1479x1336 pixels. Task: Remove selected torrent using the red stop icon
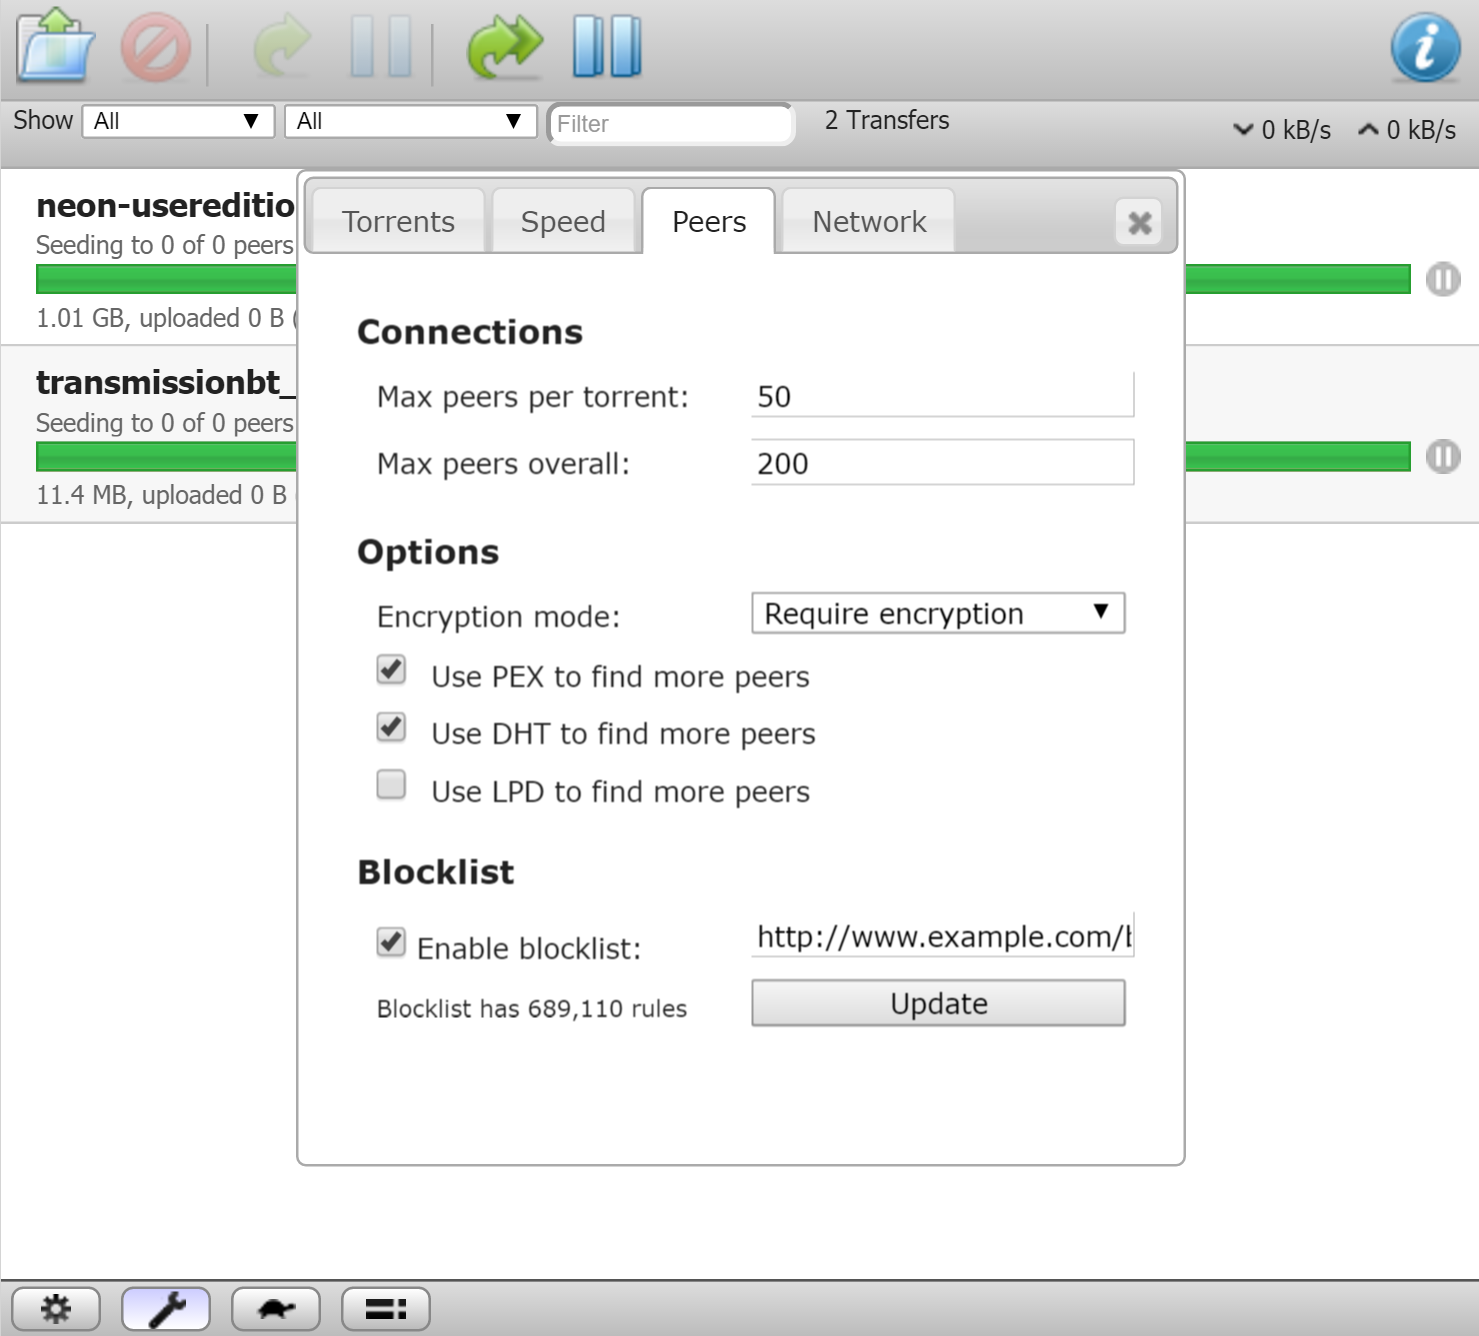(157, 45)
